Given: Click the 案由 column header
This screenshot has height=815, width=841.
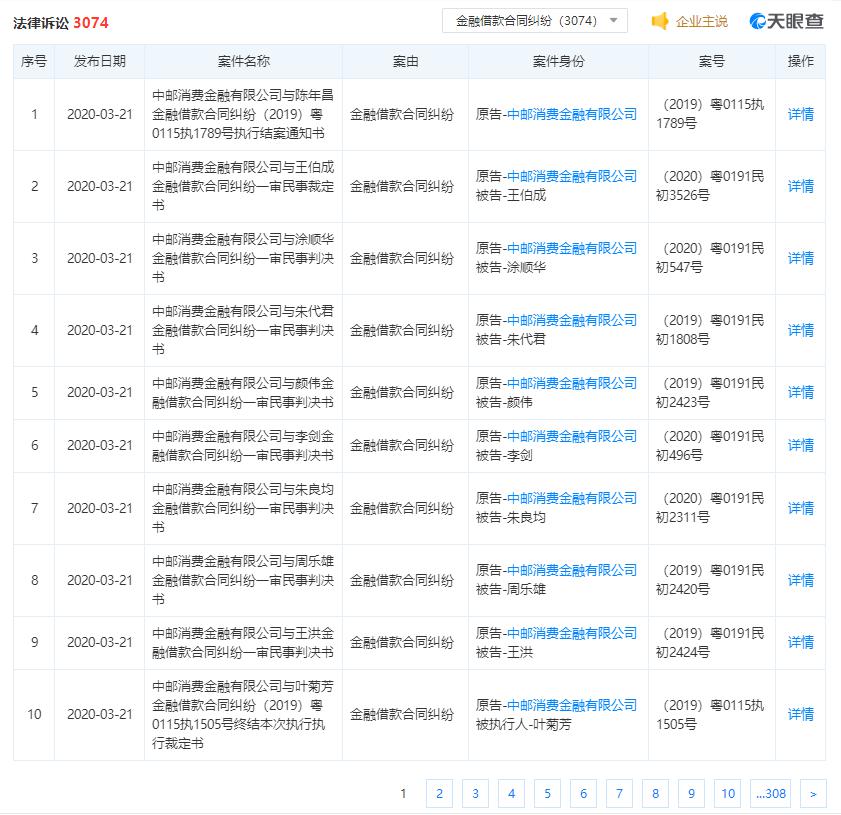Looking at the screenshot, I should click(x=405, y=61).
